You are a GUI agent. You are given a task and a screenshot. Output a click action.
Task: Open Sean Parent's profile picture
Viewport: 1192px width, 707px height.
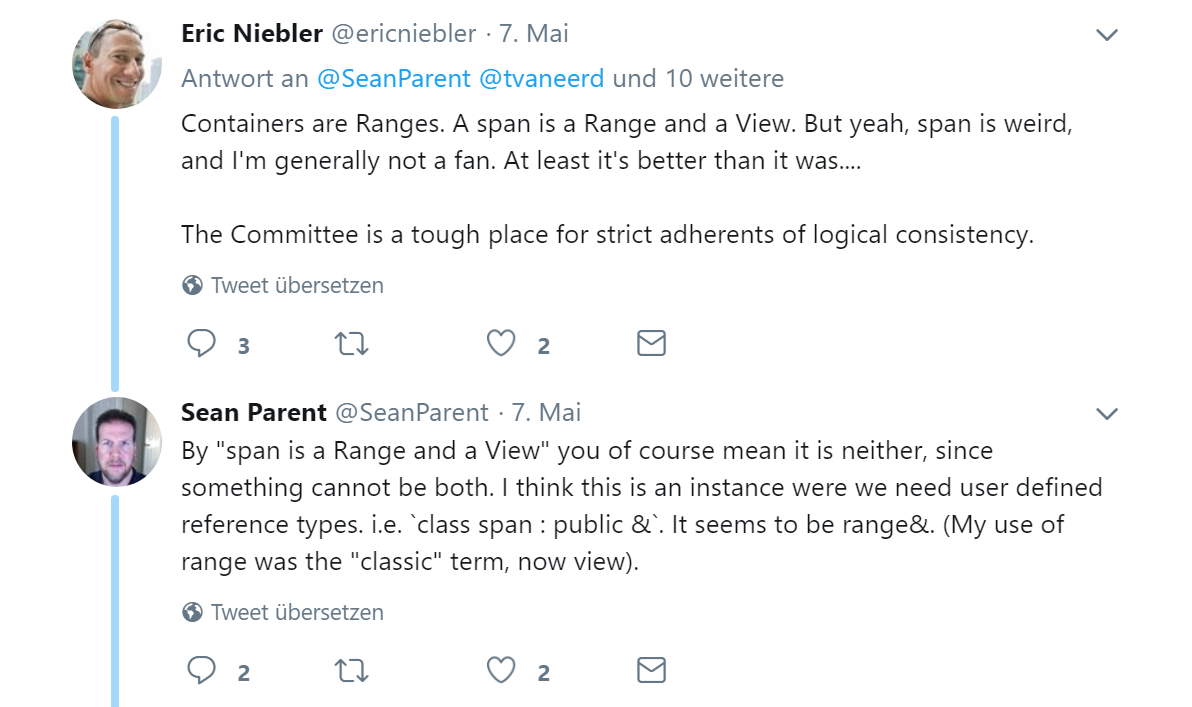pyautogui.click(x=116, y=442)
